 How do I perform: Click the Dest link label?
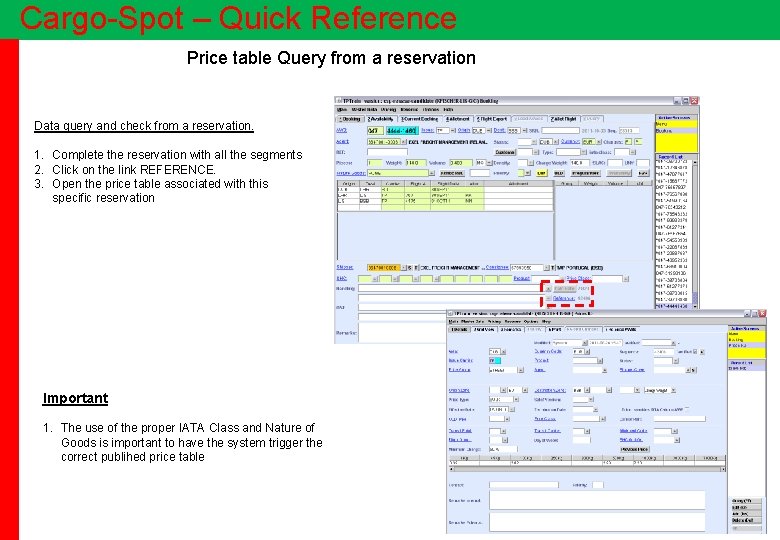[x=500, y=130]
